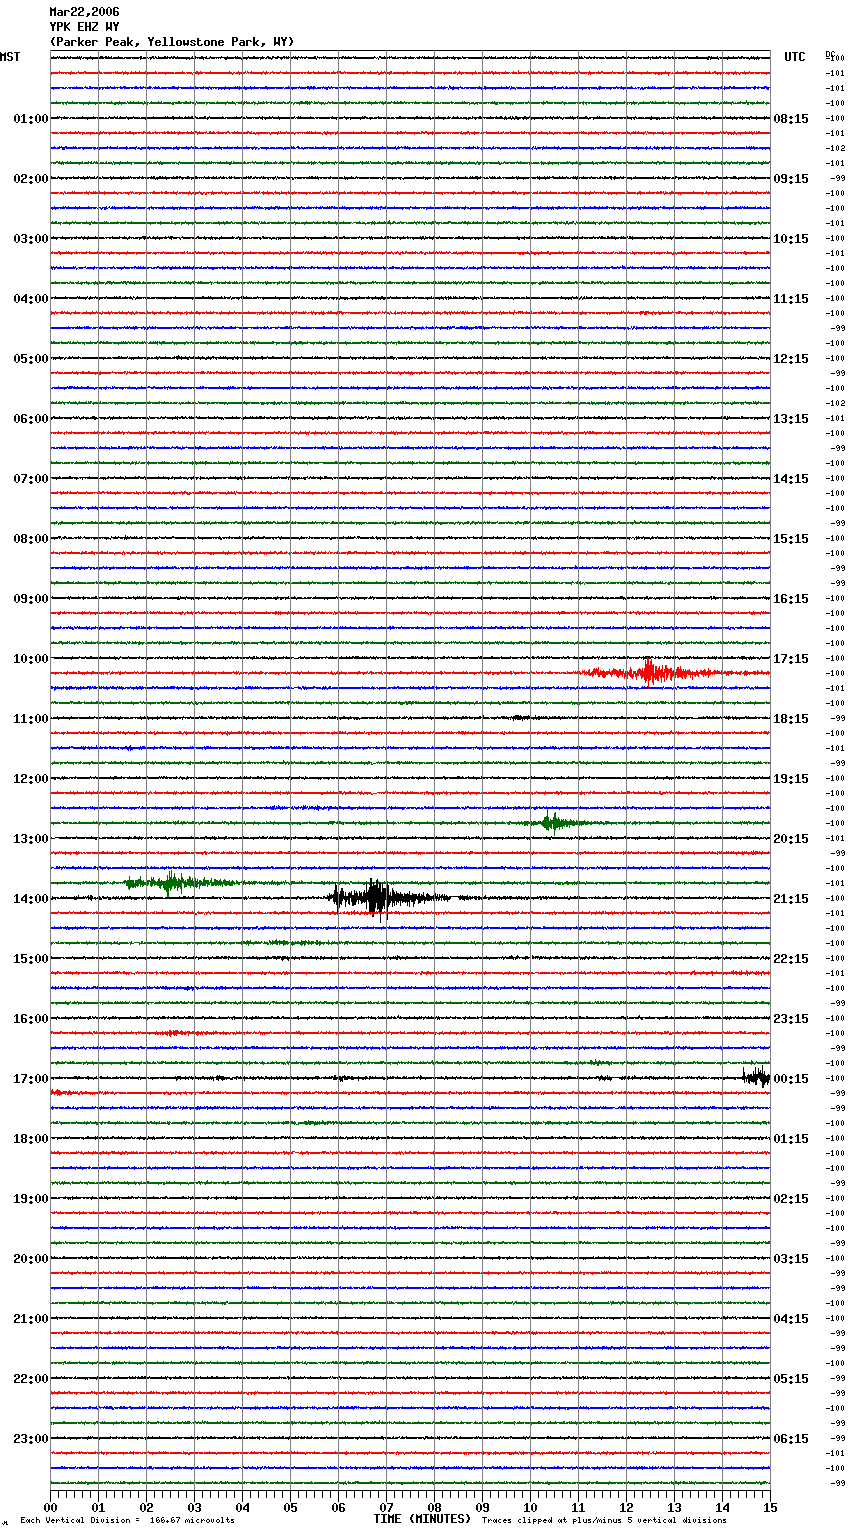Select the "20:00" MST row label
Screen dimensions: 850x1534
pos(30,1259)
